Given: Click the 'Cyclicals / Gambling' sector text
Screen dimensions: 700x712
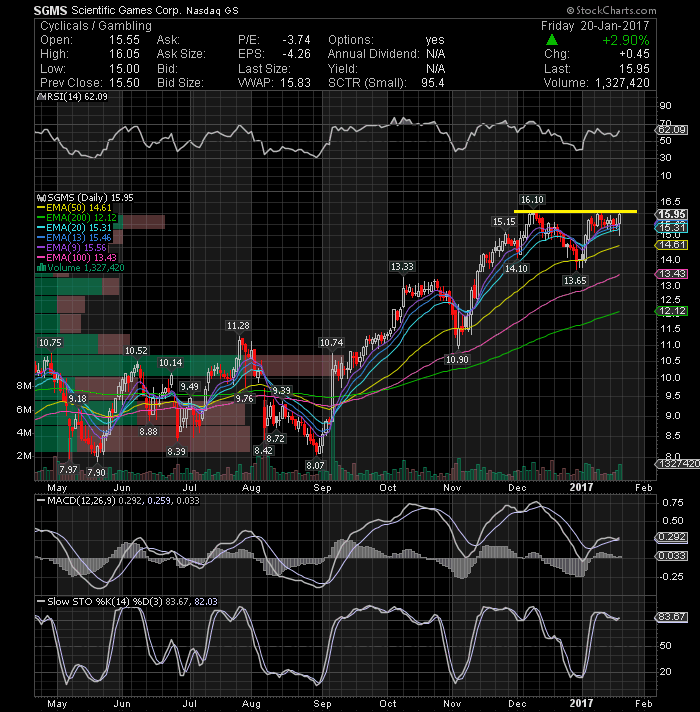Looking at the screenshot, I should click(96, 26).
